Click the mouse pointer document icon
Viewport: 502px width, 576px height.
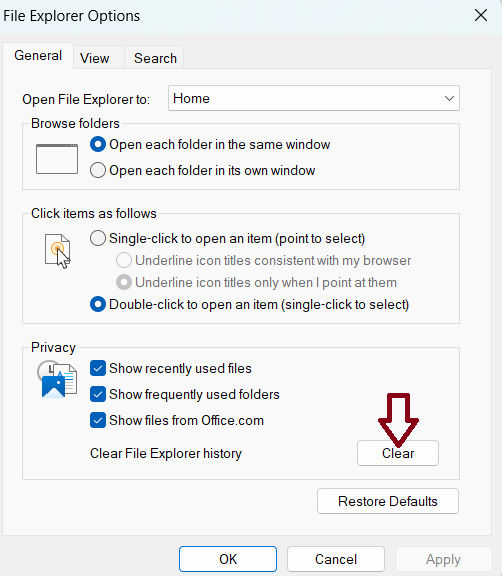tap(58, 251)
